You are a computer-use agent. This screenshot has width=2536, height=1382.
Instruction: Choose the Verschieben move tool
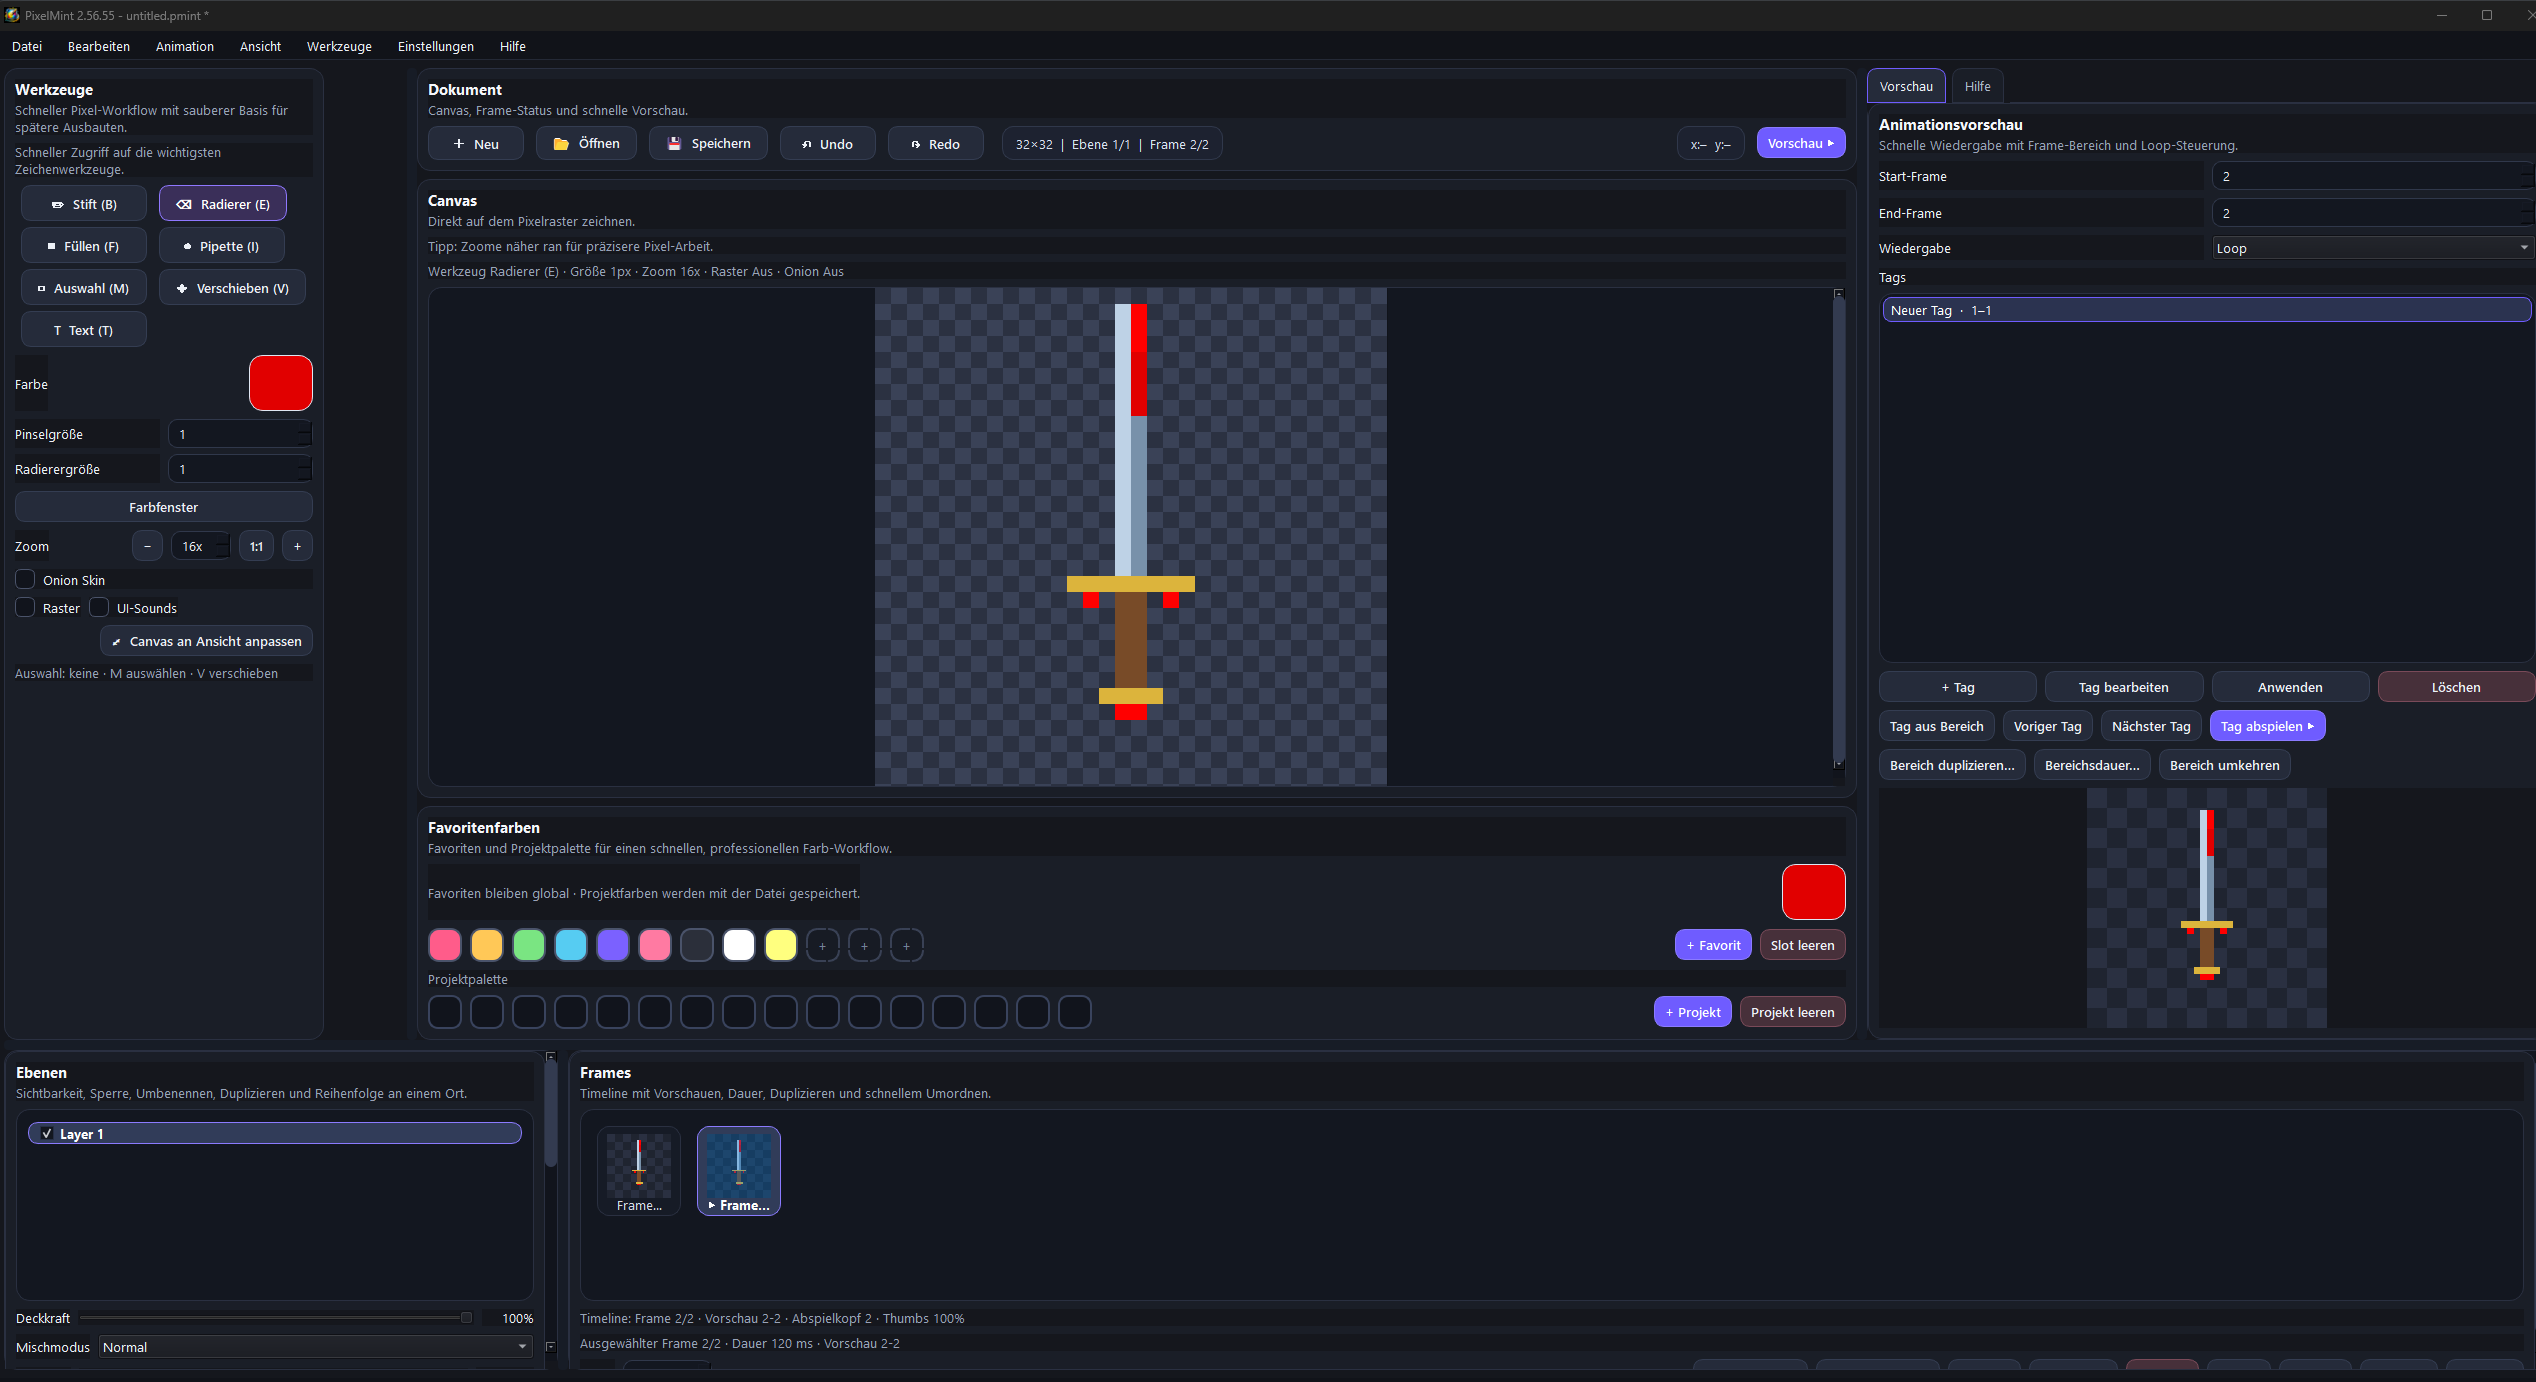click(x=232, y=288)
